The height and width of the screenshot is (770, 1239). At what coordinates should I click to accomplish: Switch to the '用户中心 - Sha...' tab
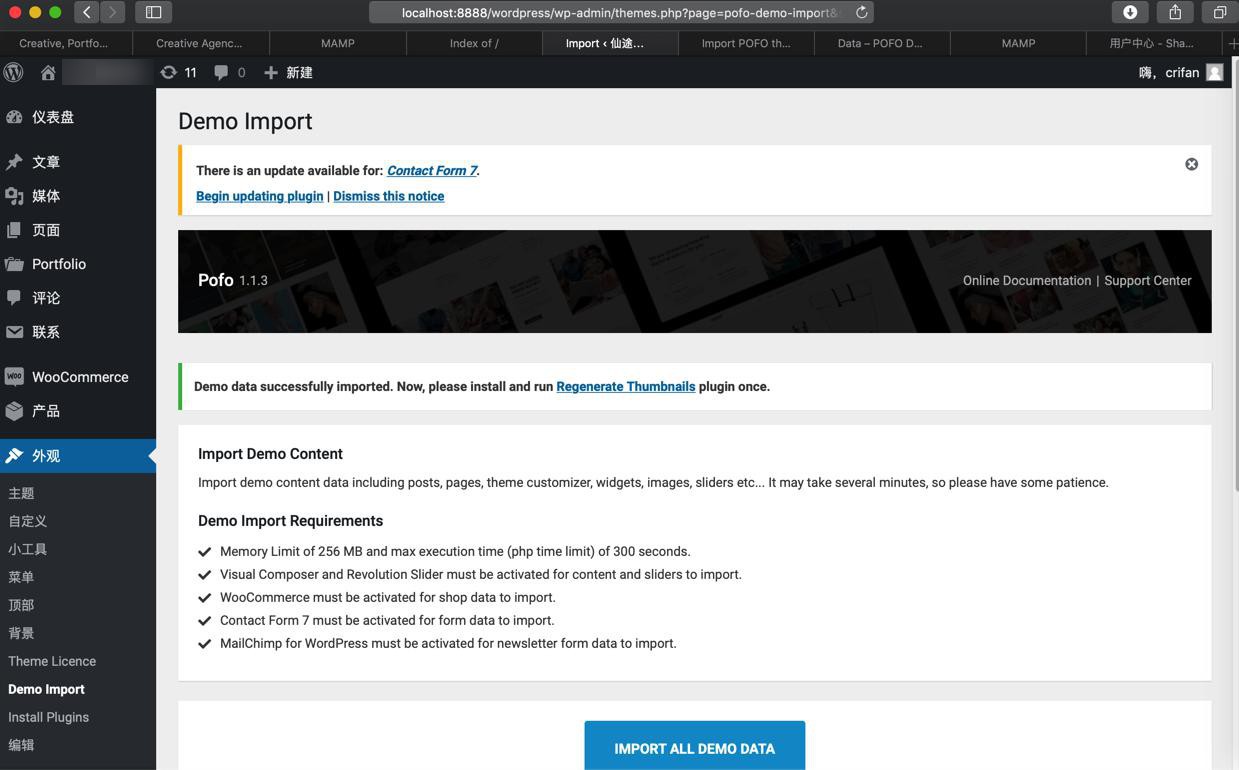tap(1152, 43)
